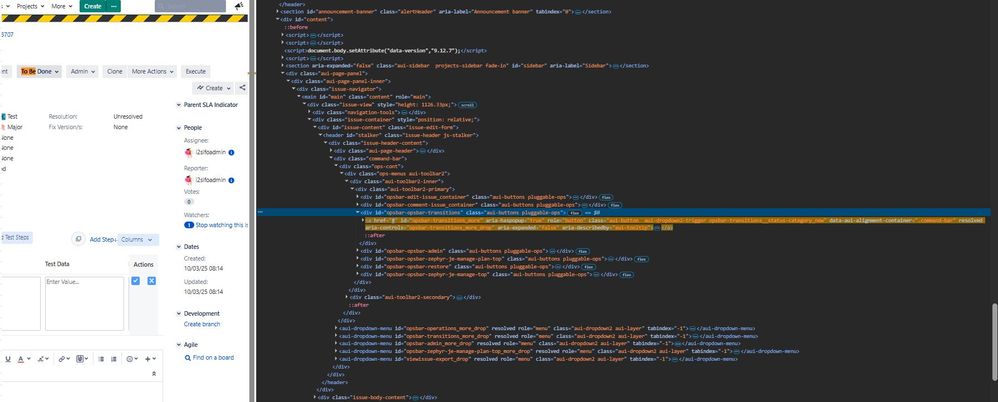Click the copy steps icon beside Add Step
The width and height of the screenshot is (998, 402).
78,239
